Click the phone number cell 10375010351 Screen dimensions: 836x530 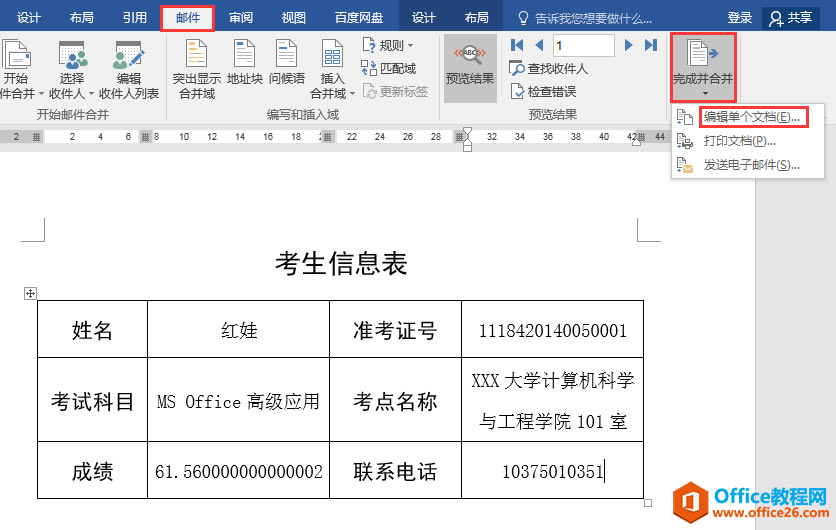[x=552, y=470]
